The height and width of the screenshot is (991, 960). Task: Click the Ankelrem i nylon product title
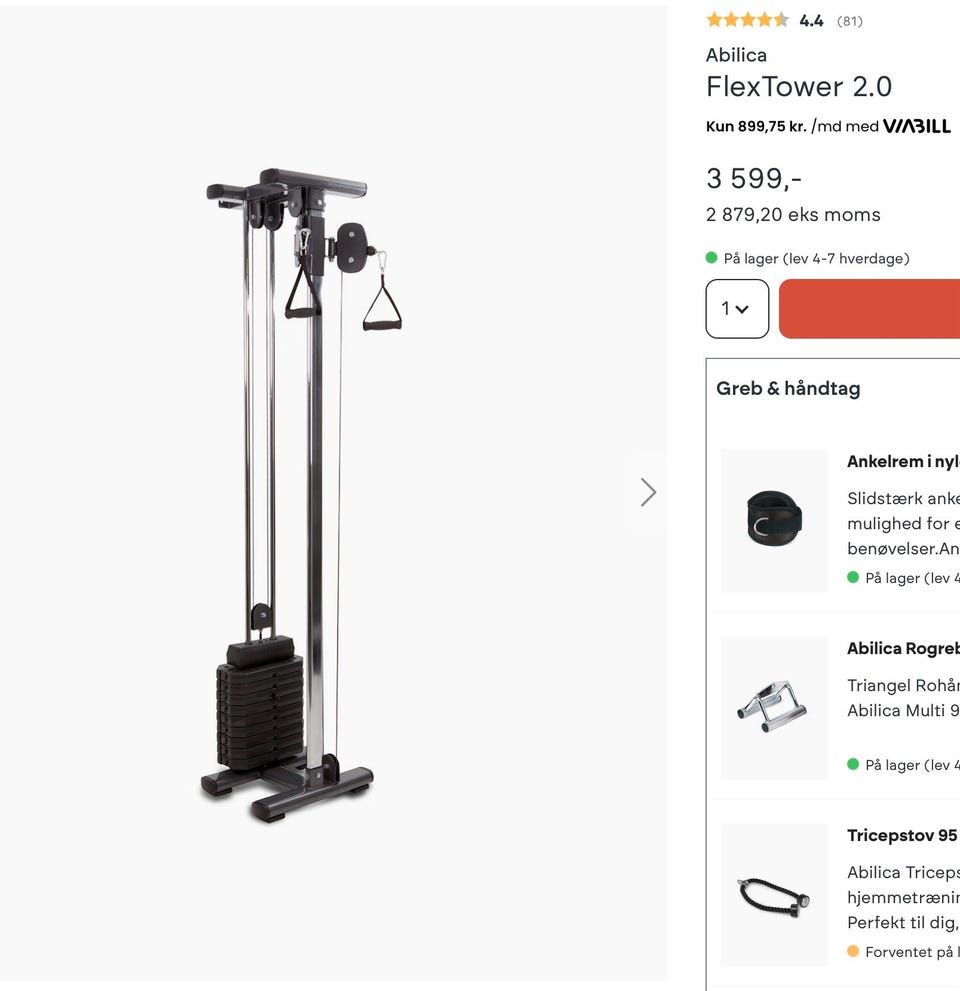(903, 461)
